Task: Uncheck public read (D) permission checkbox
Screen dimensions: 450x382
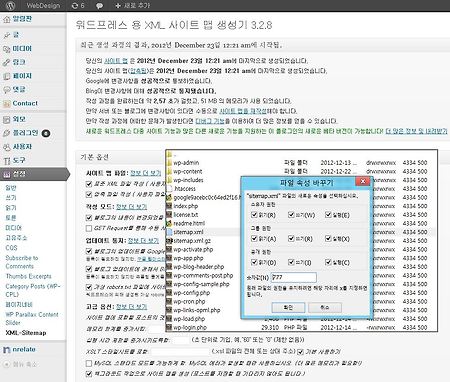Action: 254,262
